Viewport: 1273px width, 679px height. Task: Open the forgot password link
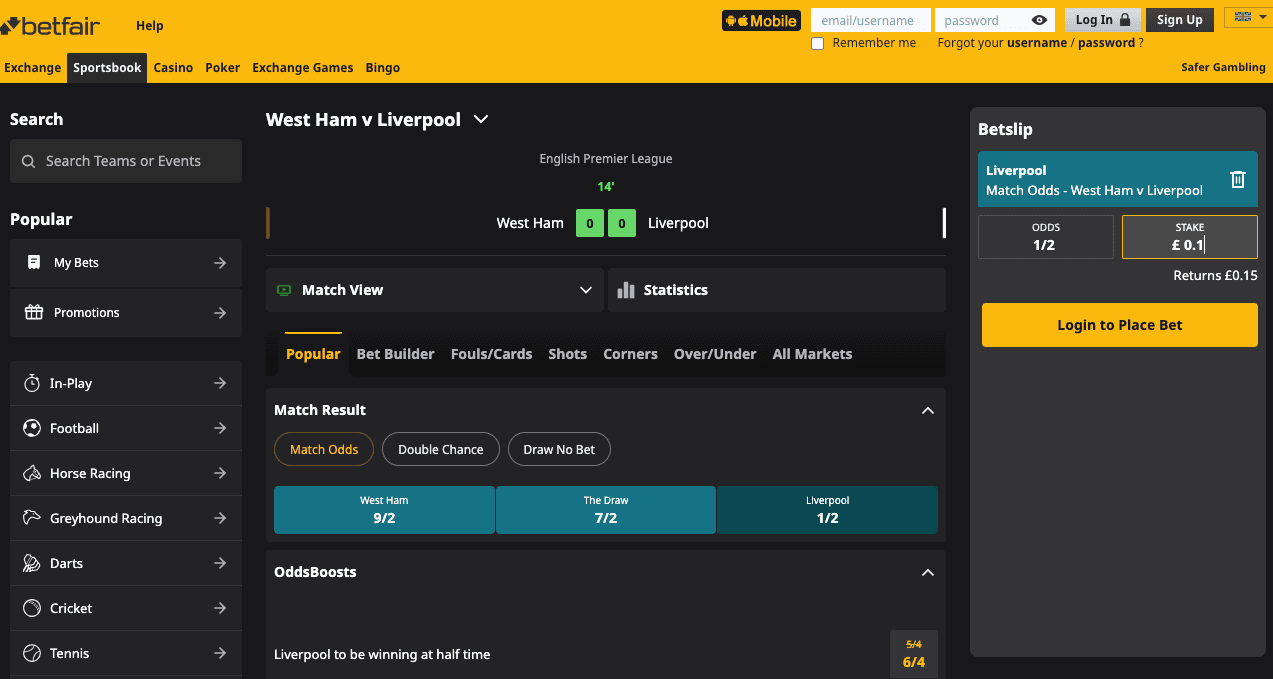[1106, 43]
